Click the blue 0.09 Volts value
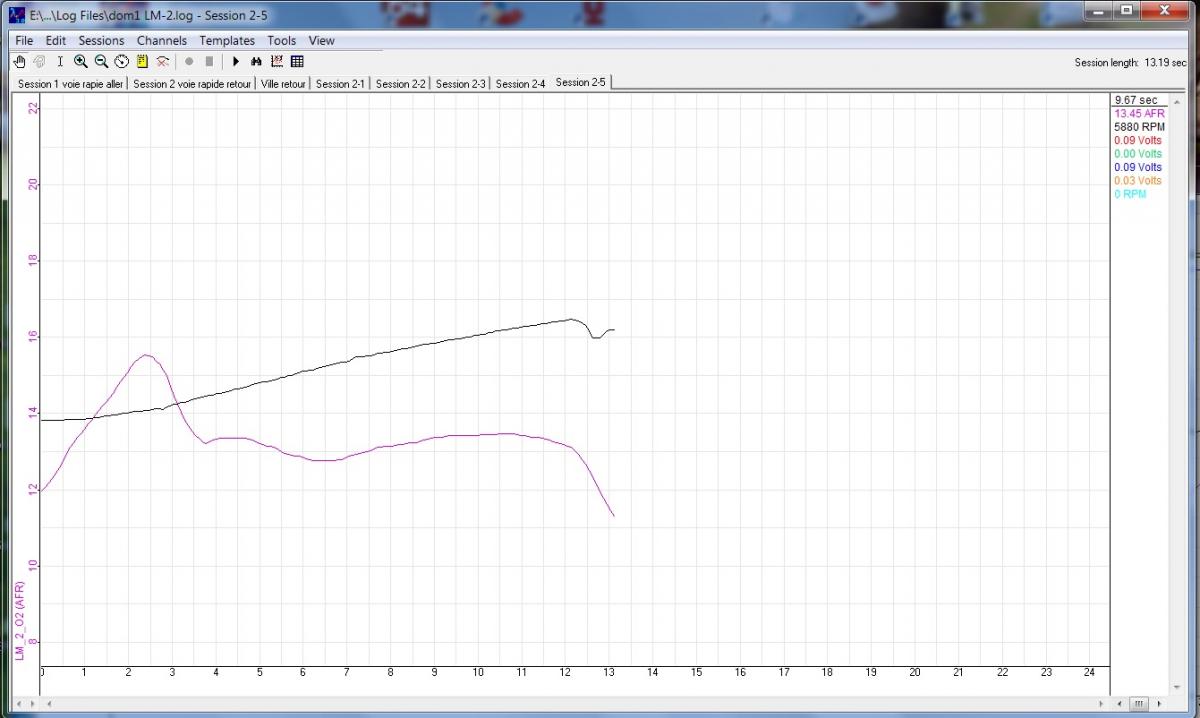This screenshot has width=1200, height=718. tap(1138, 167)
